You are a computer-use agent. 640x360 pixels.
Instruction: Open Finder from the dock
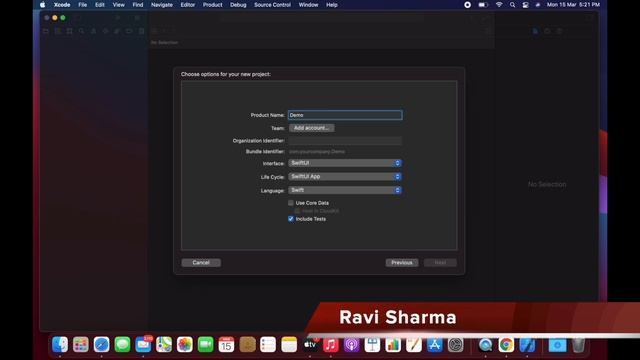click(x=60, y=344)
